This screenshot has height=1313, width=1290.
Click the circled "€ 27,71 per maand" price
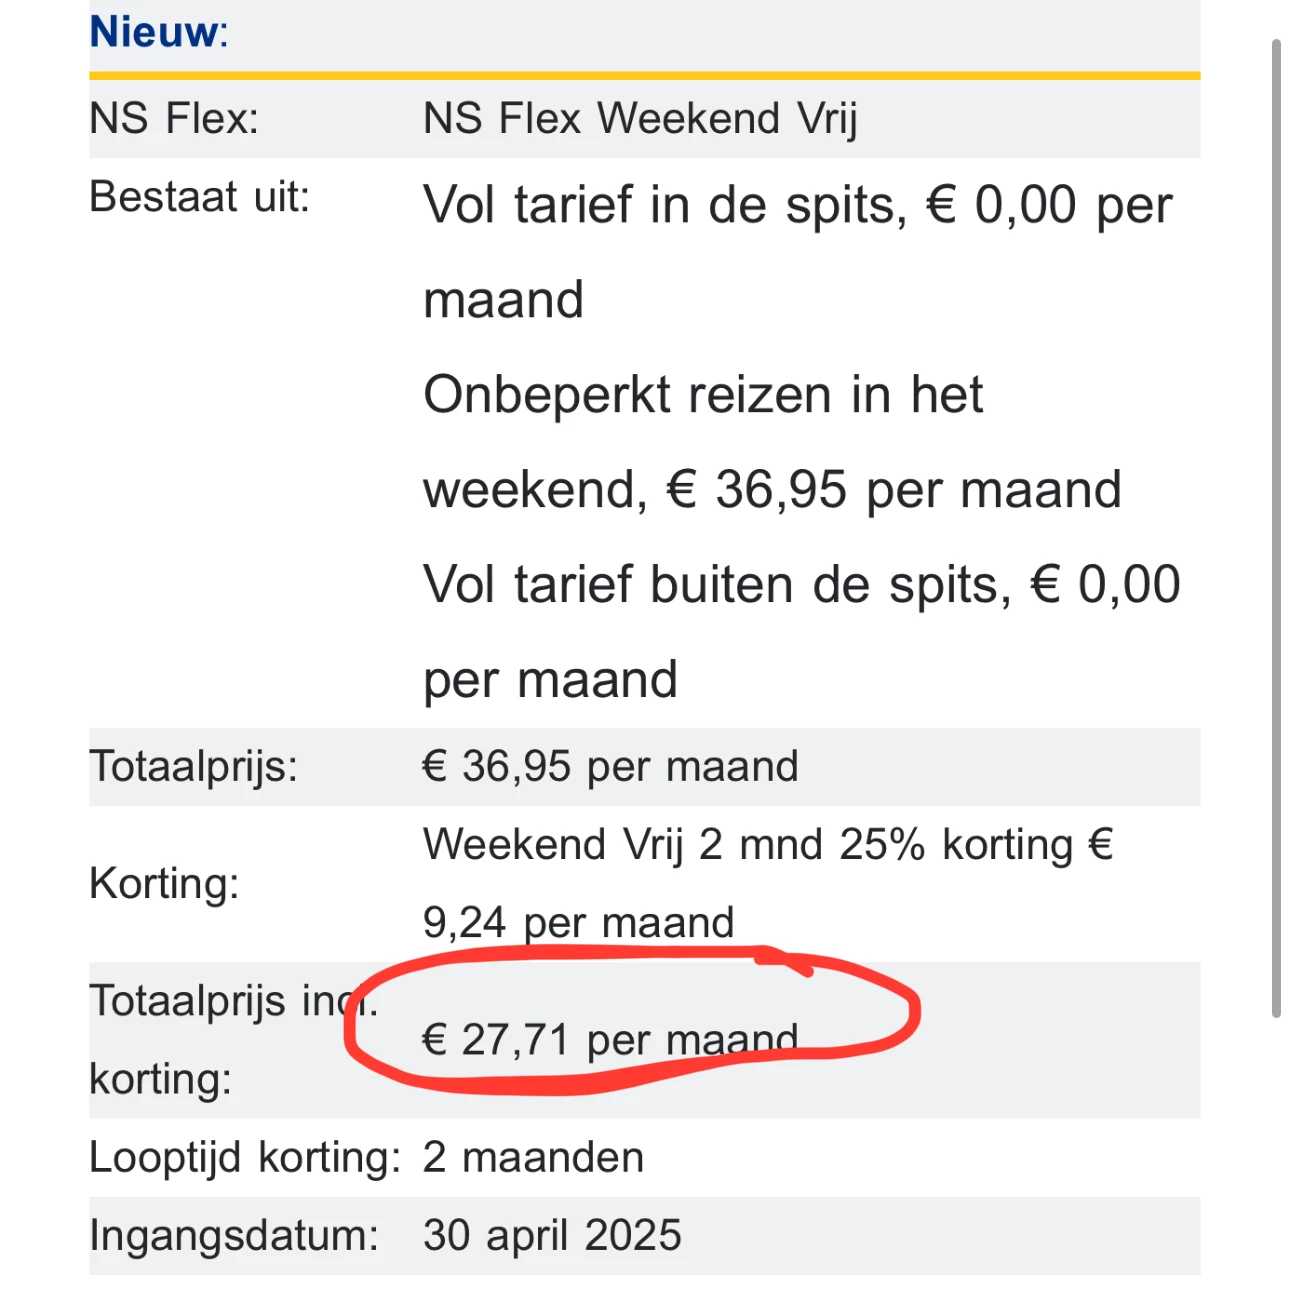pyautogui.click(x=610, y=1040)
